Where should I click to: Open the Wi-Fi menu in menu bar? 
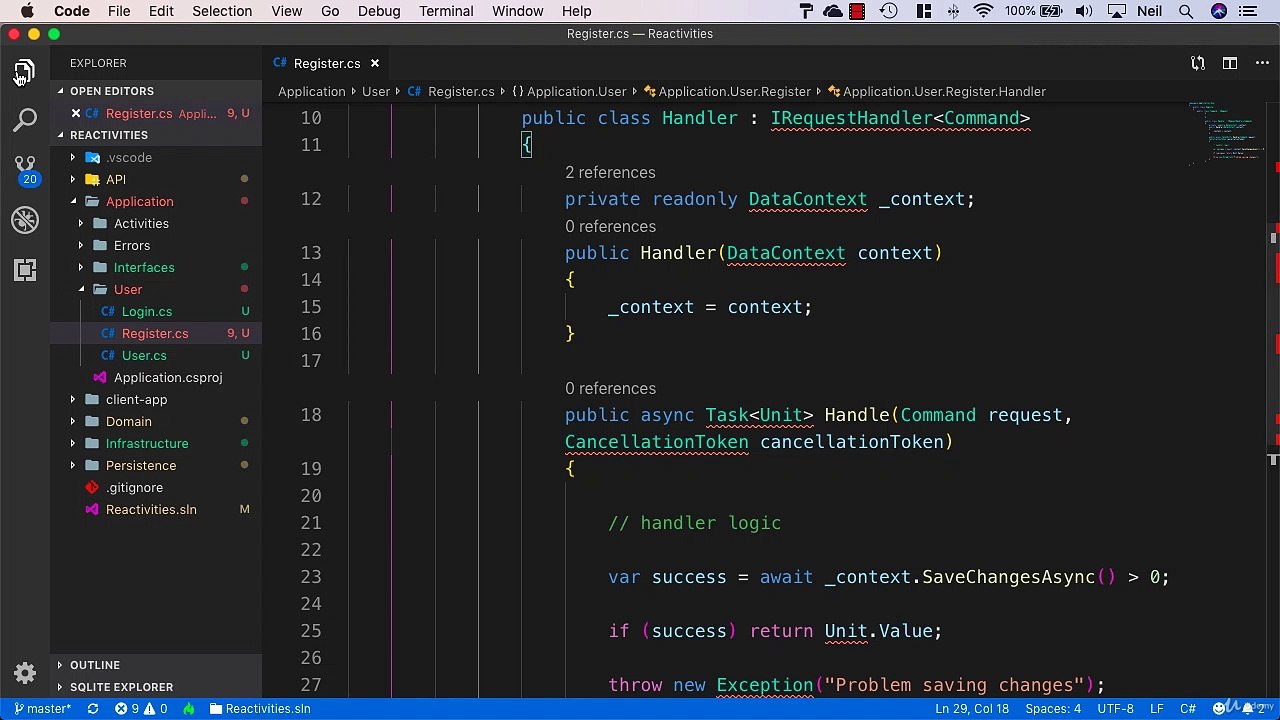[984, 11]
